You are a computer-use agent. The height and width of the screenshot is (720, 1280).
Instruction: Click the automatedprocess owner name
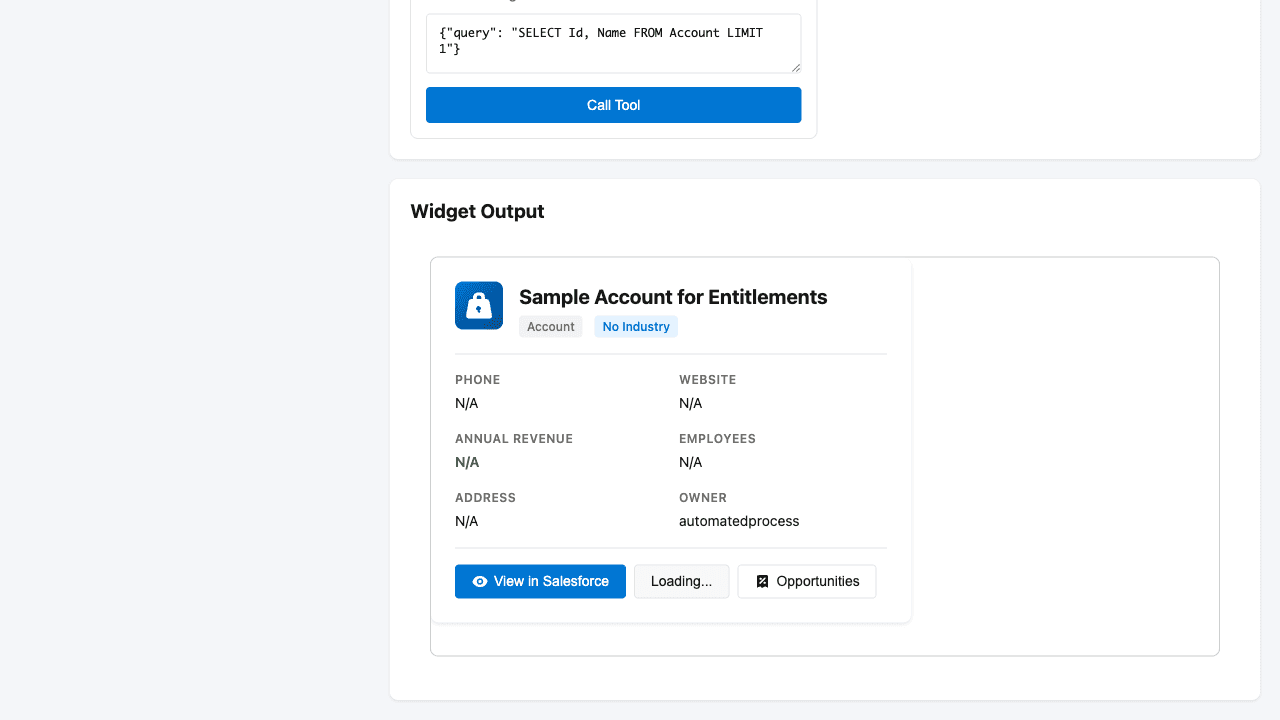739,521
